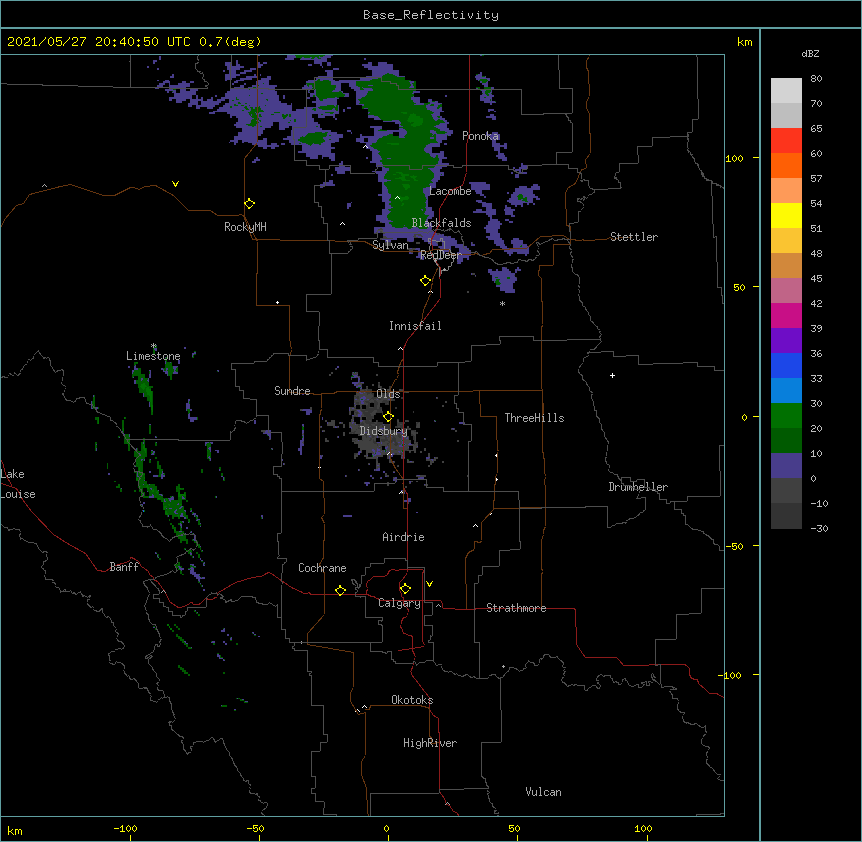Select the Stettler city label
Viewport: 862px width, 842px height.
tap(634, 237)
